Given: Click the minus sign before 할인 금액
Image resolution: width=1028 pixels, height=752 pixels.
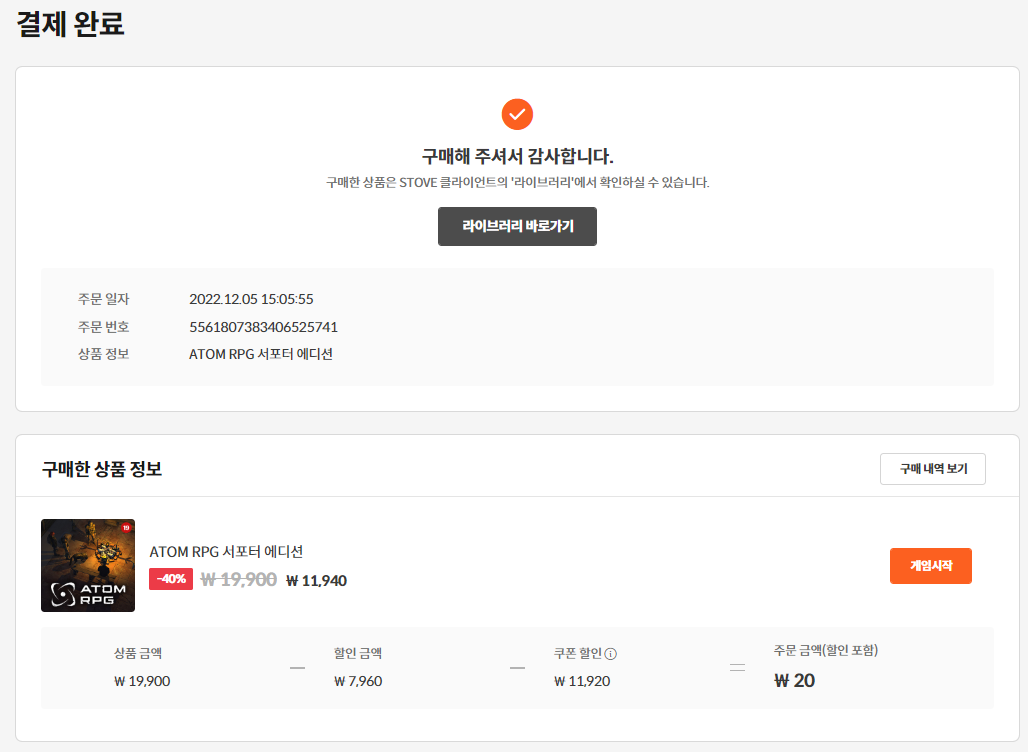Looking at the screenshot, I should click(x=297, y=668).
